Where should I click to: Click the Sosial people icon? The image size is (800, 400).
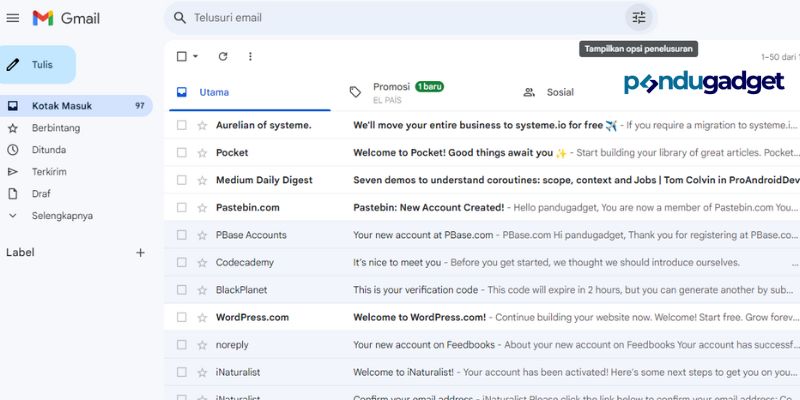click(529, 92)
